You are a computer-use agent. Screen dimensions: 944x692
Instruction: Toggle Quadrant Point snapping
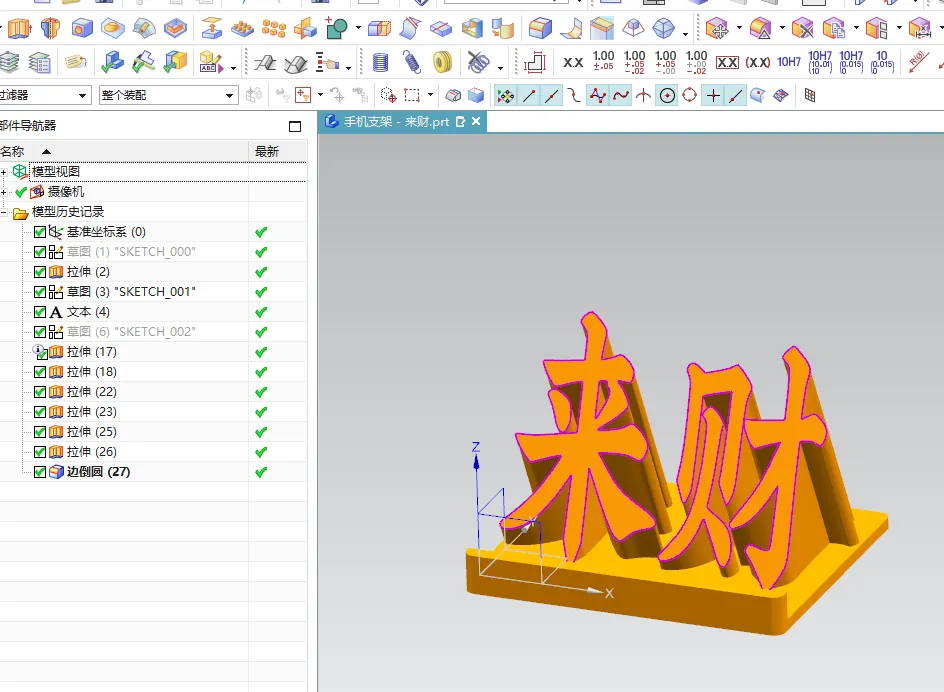pyautogui.click(x=690, y=95)
